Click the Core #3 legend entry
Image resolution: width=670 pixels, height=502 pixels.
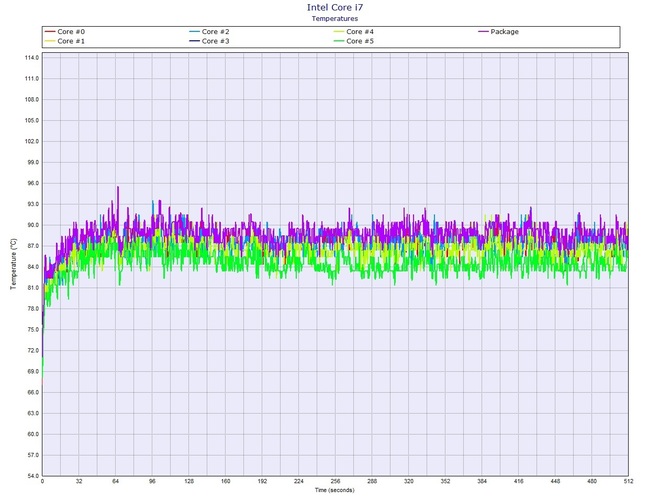tap(209, 41)
